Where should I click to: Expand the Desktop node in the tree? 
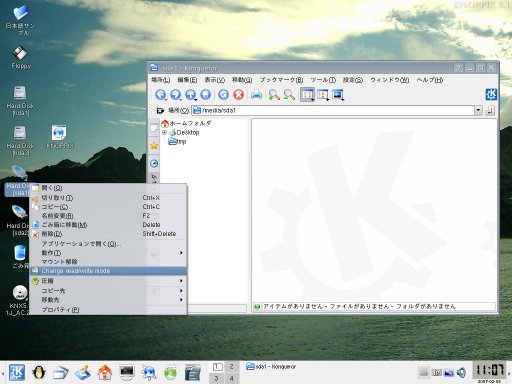point(164,132)
